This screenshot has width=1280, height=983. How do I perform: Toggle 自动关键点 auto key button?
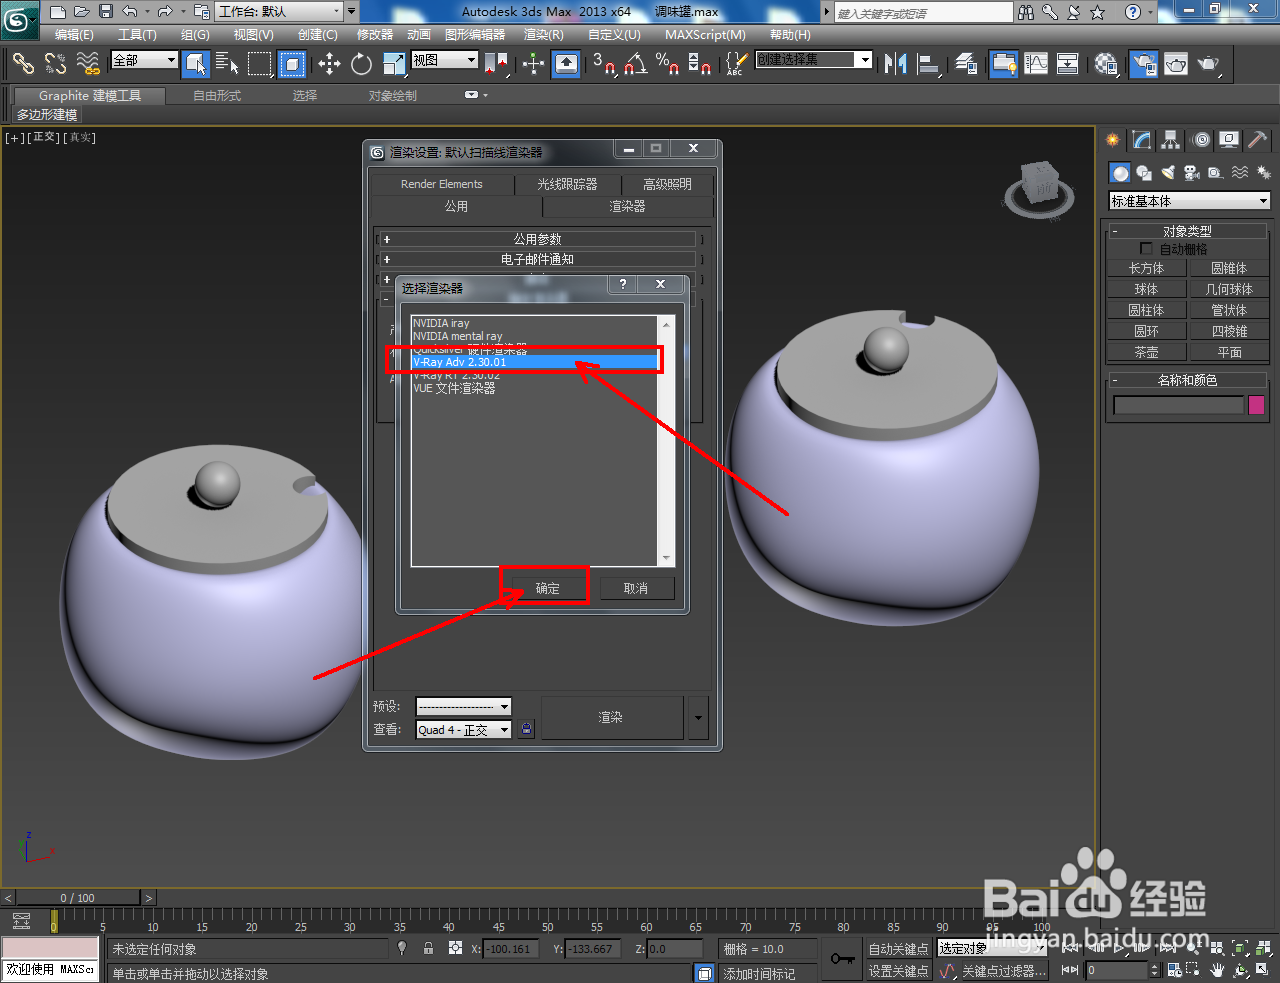pyautogui.click(x=898, y=949)
